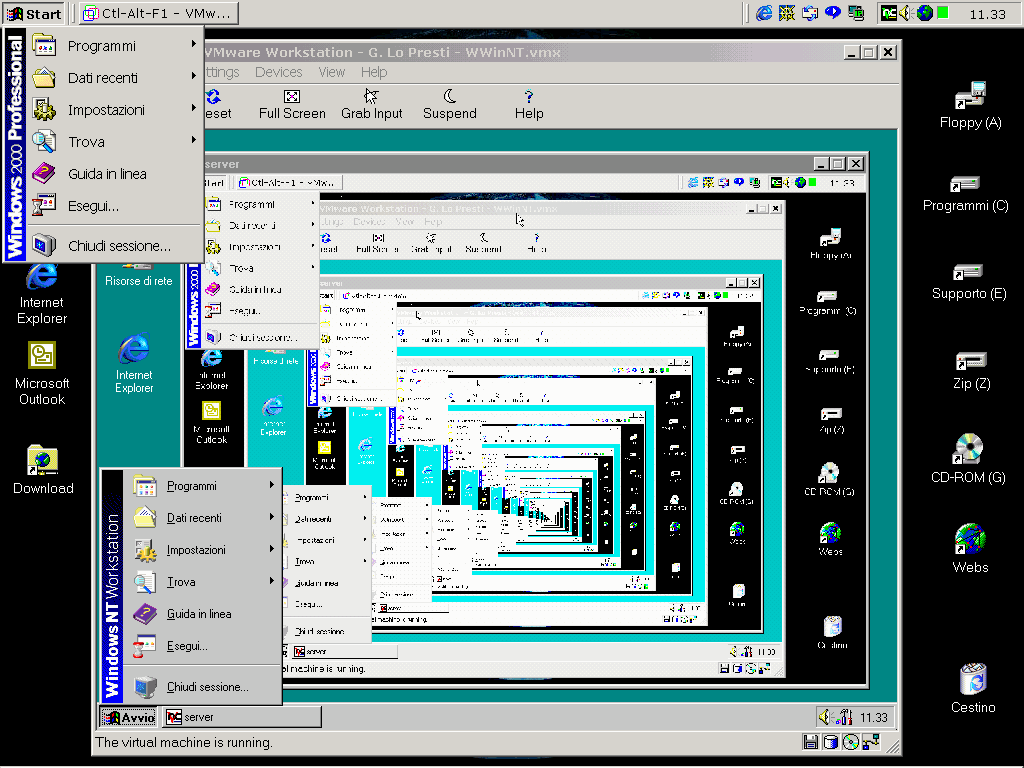Screen dimensions: 1024x768
Task: Open Programmi in Windows 2000 Start menu
Action: pyautogui.click(x=114, y=46)
